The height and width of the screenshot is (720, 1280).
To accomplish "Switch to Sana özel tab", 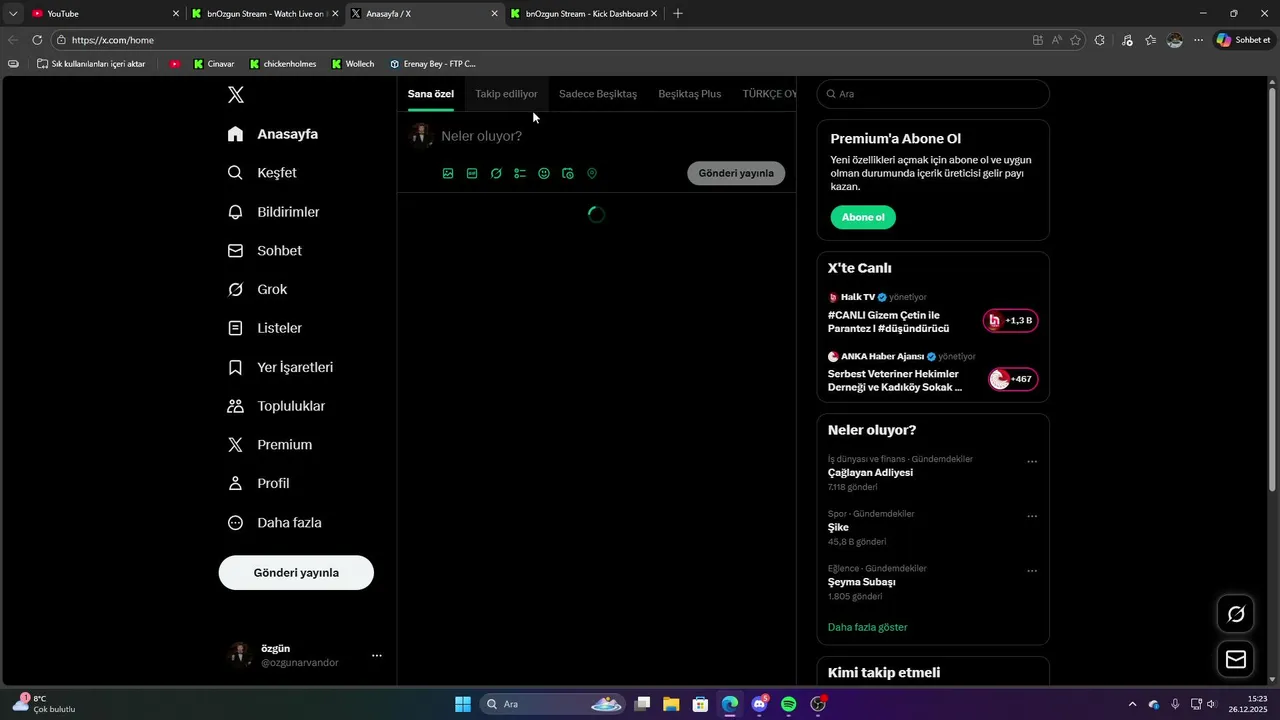I will pyautogui.click(x=431, y=94).
